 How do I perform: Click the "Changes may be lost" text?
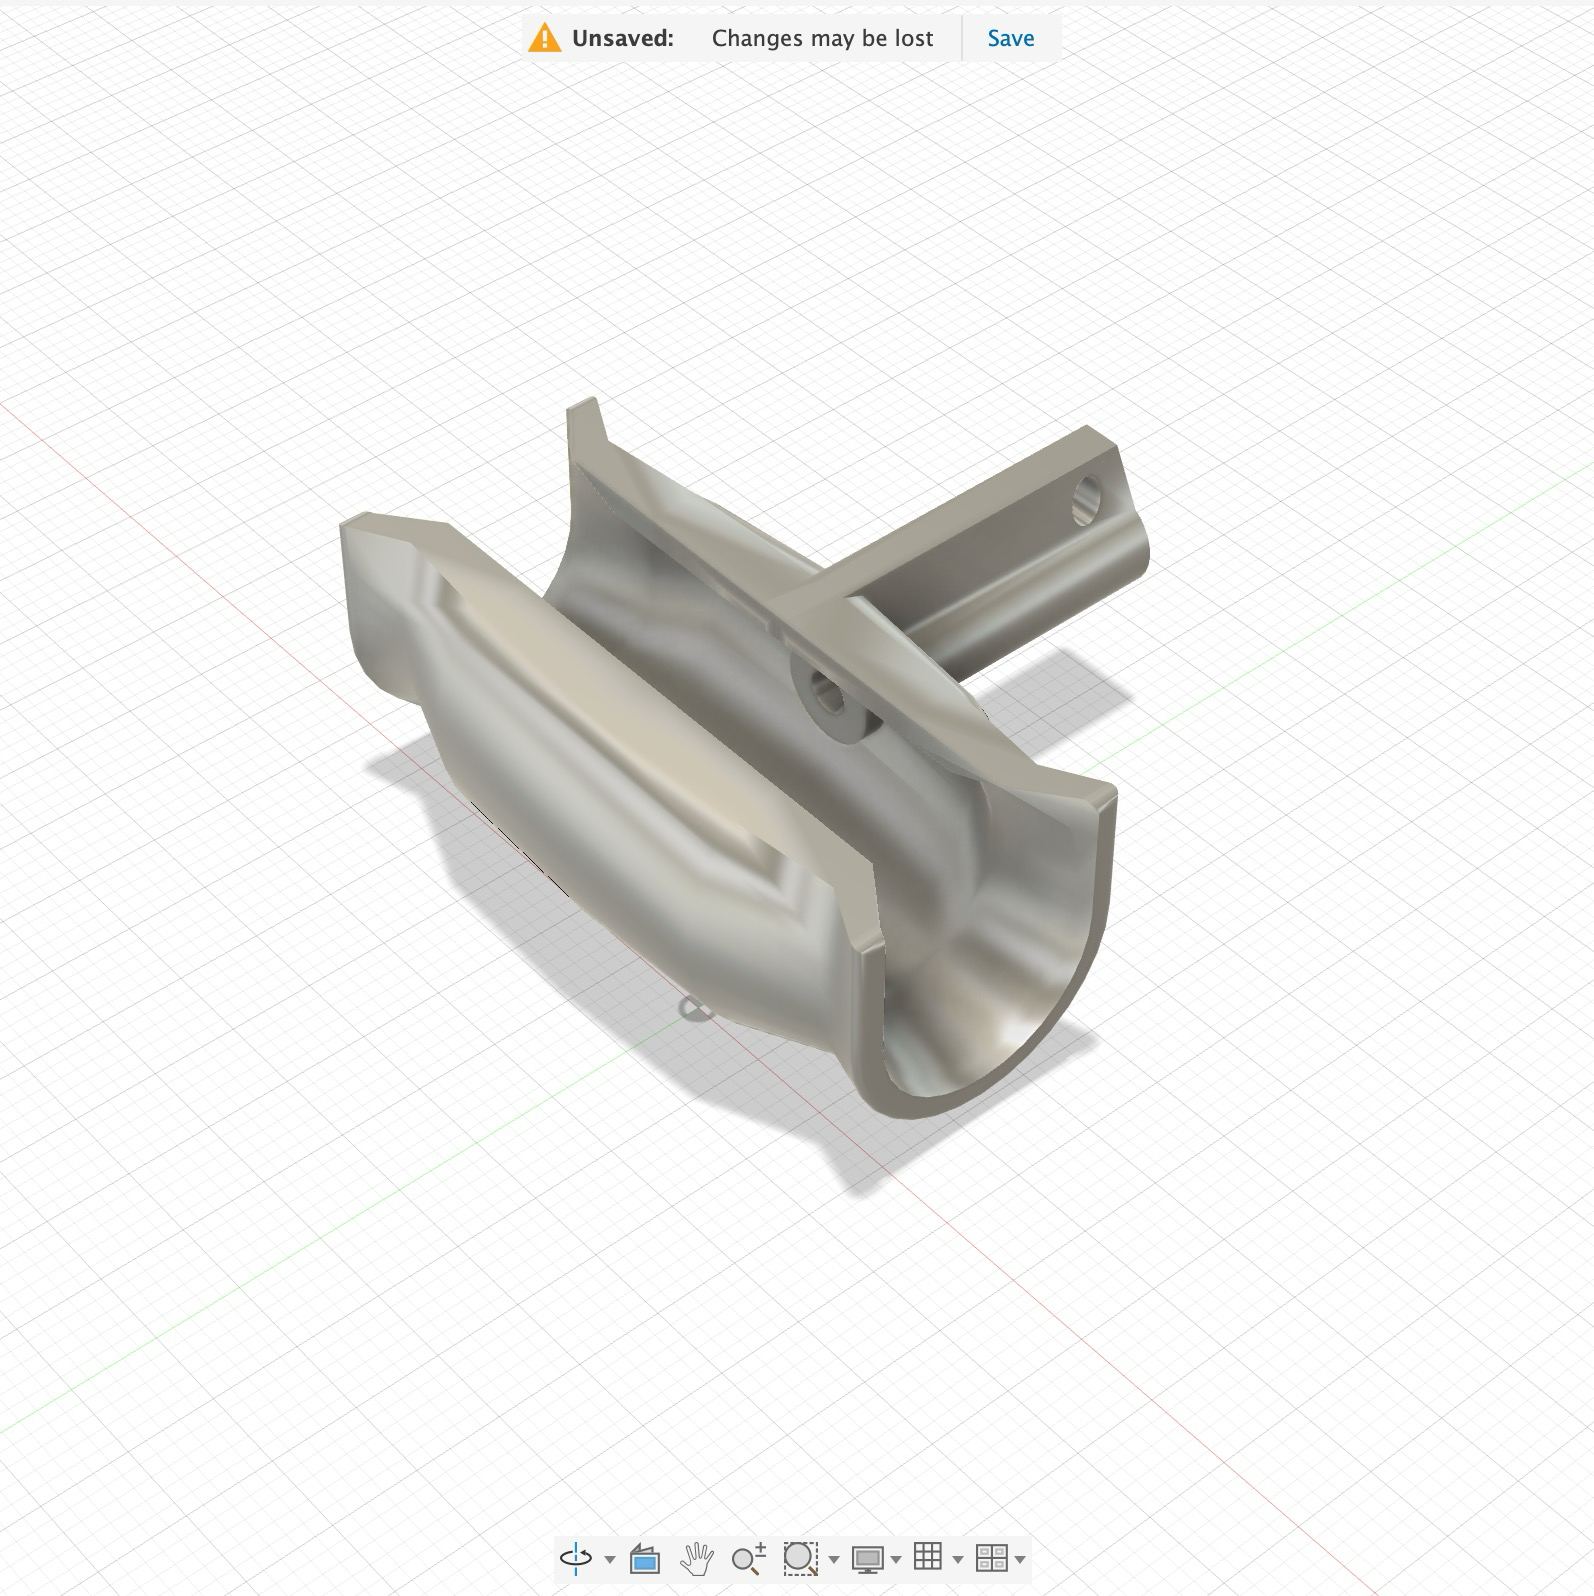pos(822,38)
